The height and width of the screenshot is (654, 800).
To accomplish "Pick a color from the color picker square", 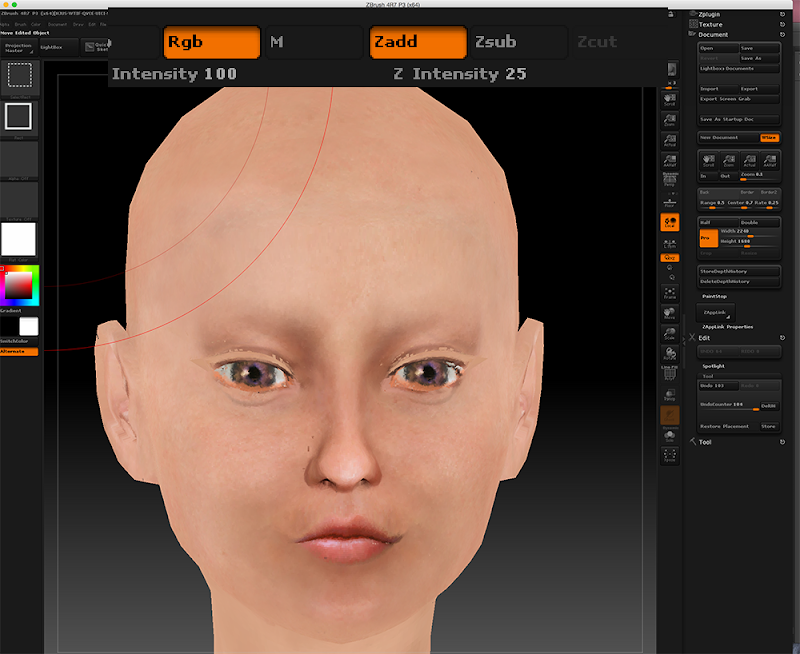I will [19, 287].
